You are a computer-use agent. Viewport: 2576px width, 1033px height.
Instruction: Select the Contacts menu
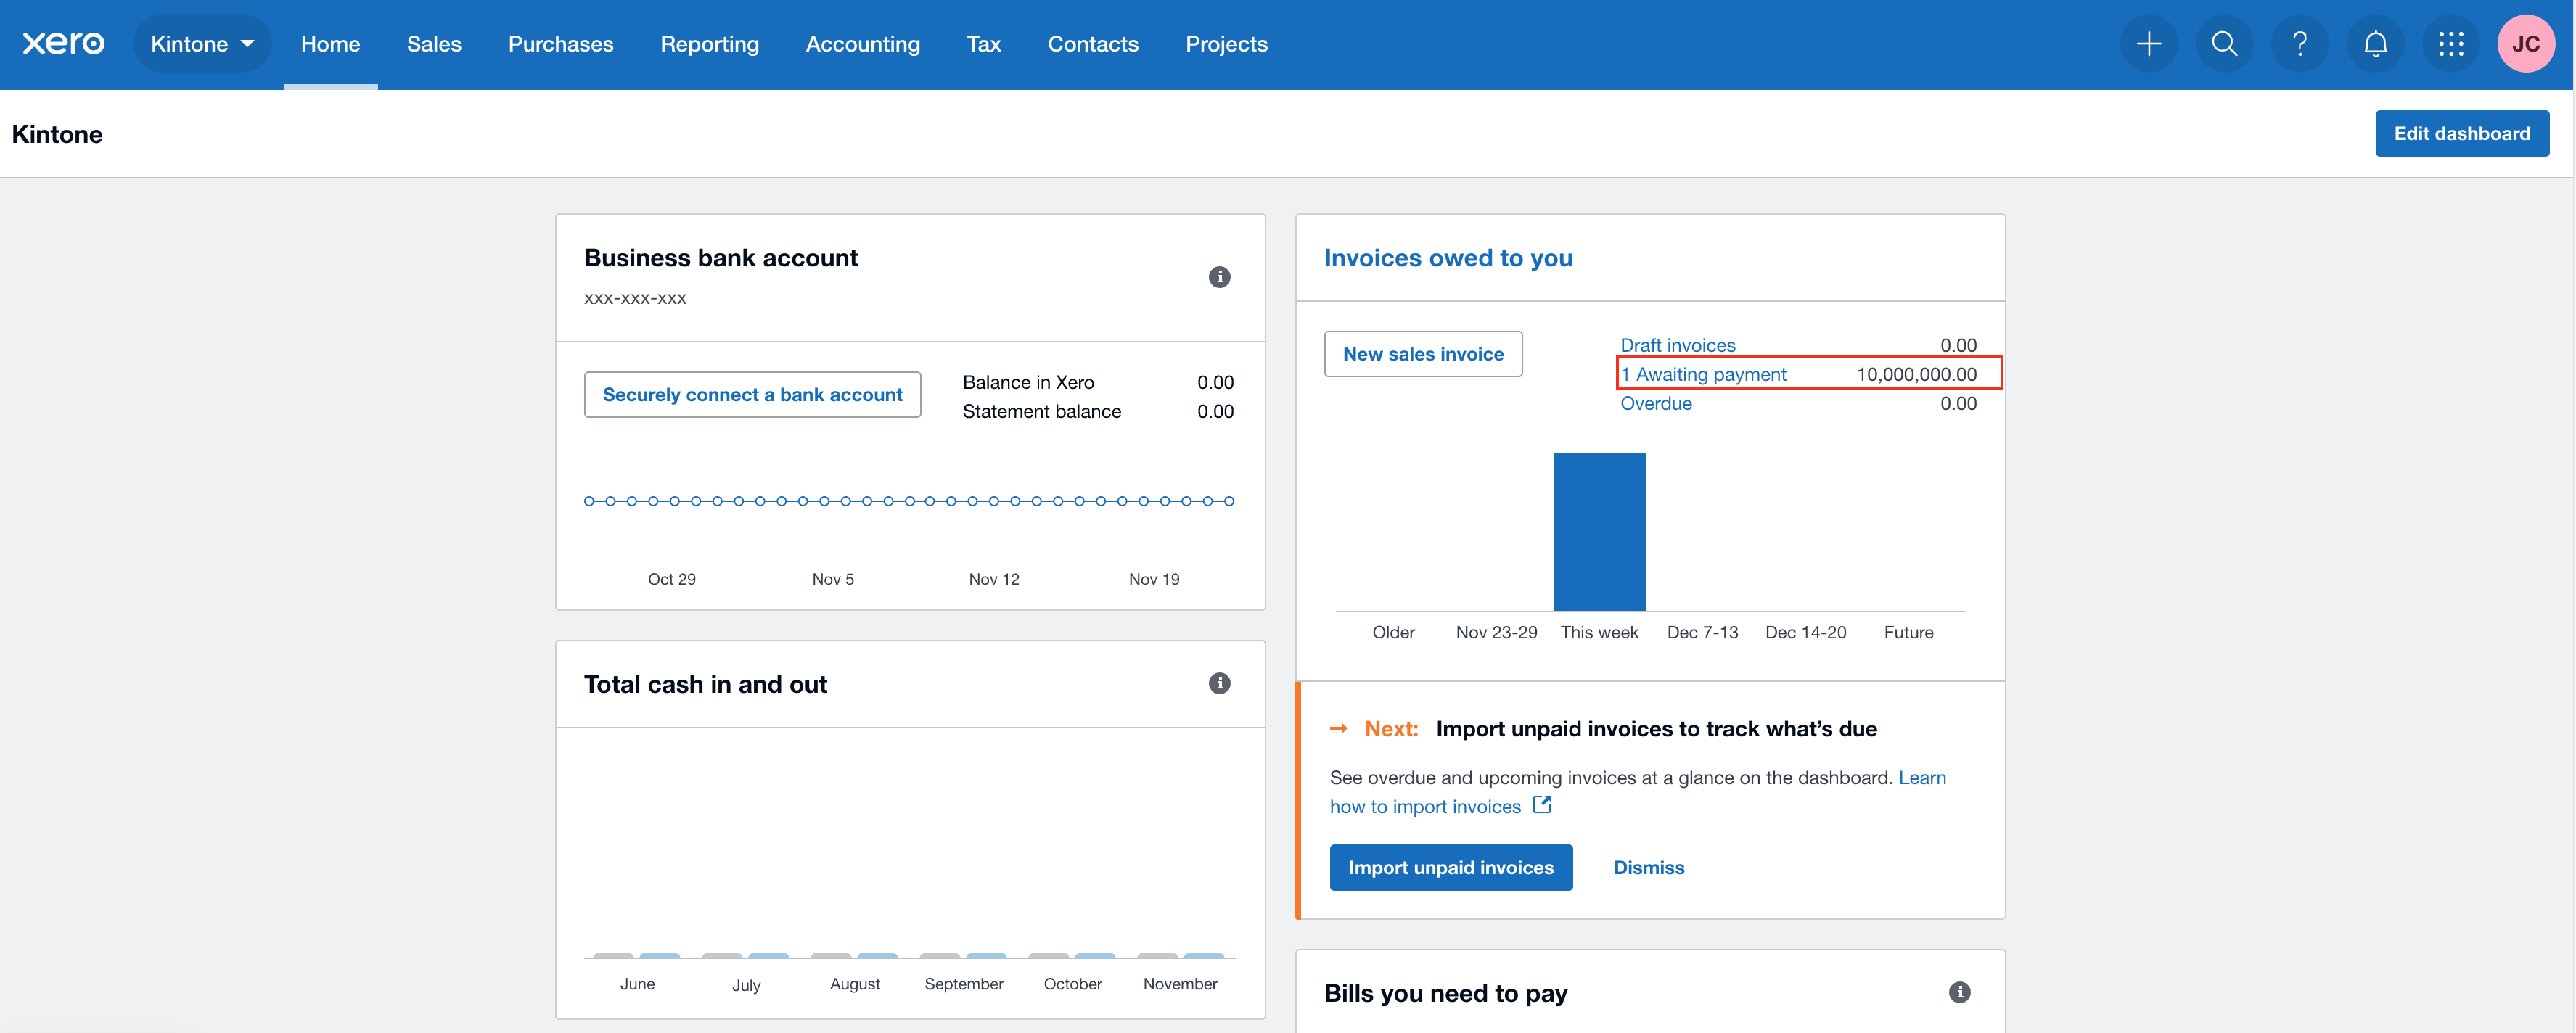(x=1093, y=43)
